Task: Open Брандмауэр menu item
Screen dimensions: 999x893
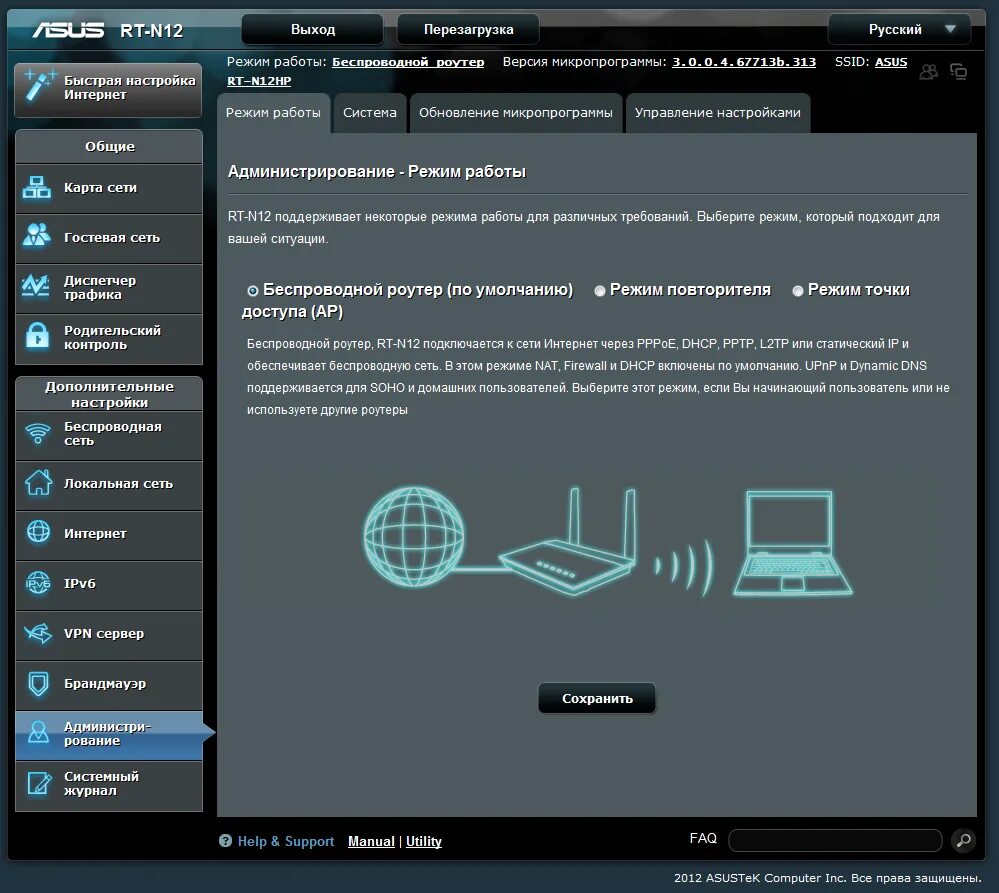Action: pos(109,684)
